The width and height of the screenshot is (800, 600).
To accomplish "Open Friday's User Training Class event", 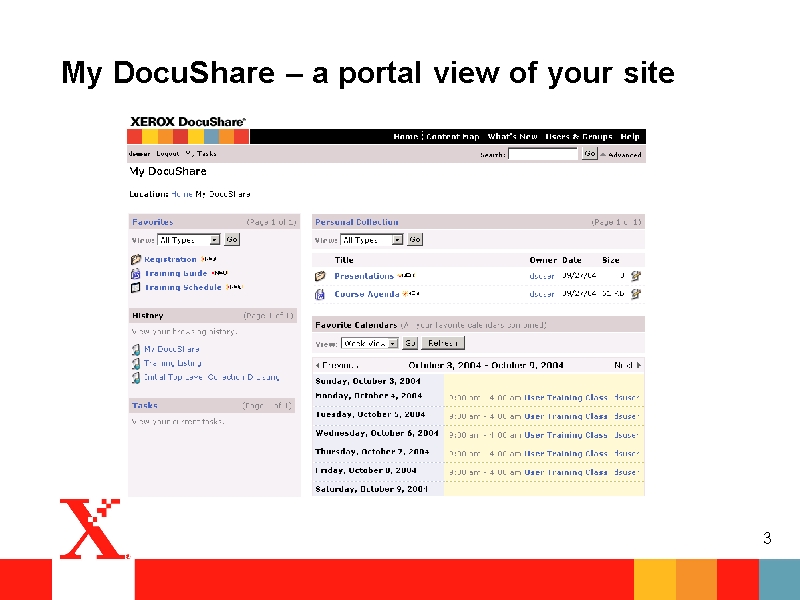I will tap(566, 472).
